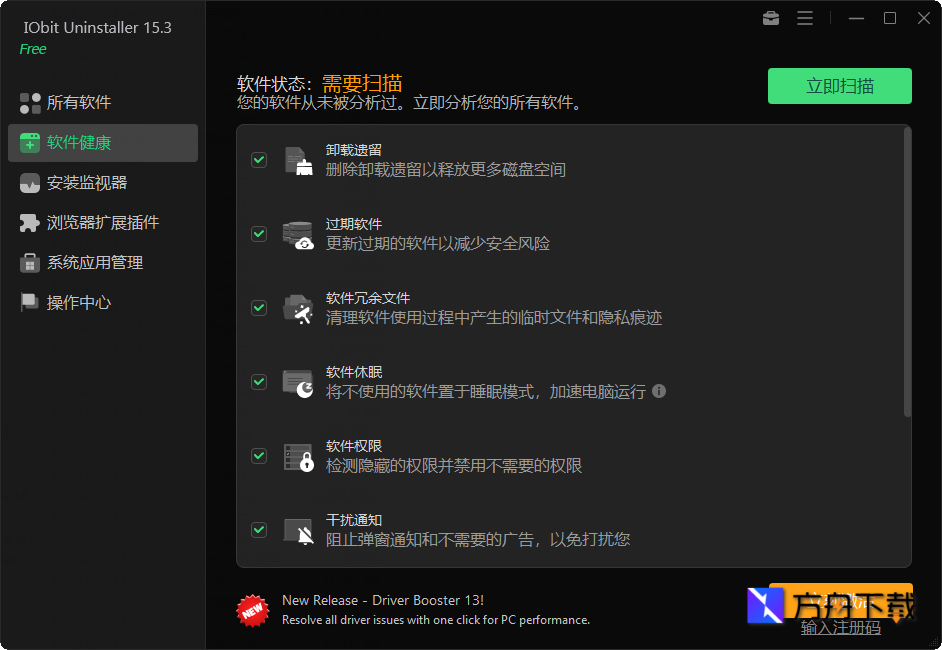The width and height of the screenshot is (942, 650).
Task: Click the 输入注册码 link
Action: (843, 627)
